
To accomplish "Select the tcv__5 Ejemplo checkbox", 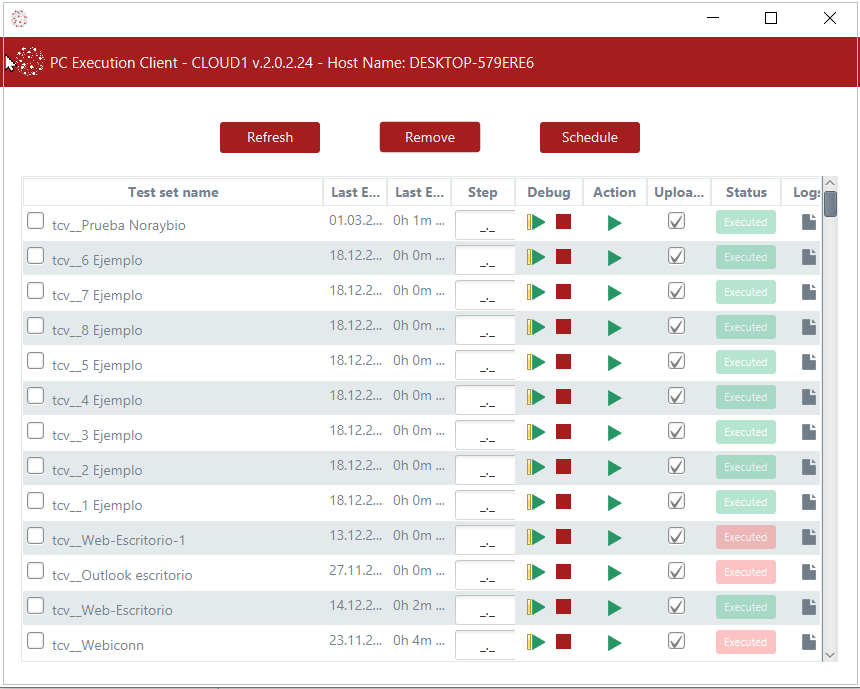I will (36, 361).
